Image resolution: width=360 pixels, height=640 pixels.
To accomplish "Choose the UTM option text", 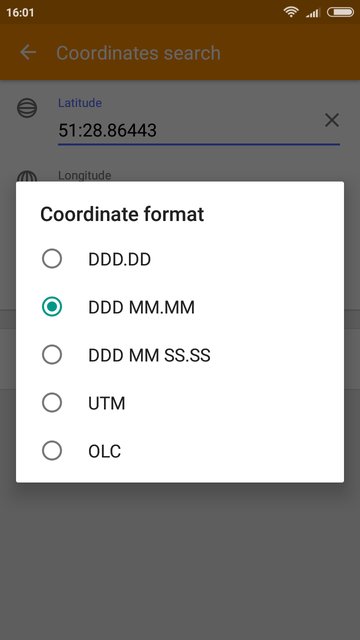I will [107, 404].
